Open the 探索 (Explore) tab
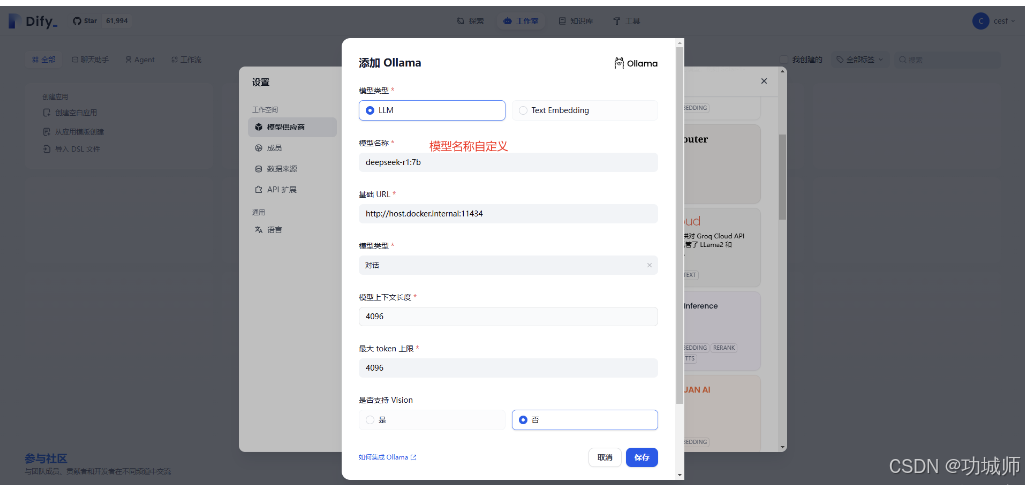 point(471,21)
